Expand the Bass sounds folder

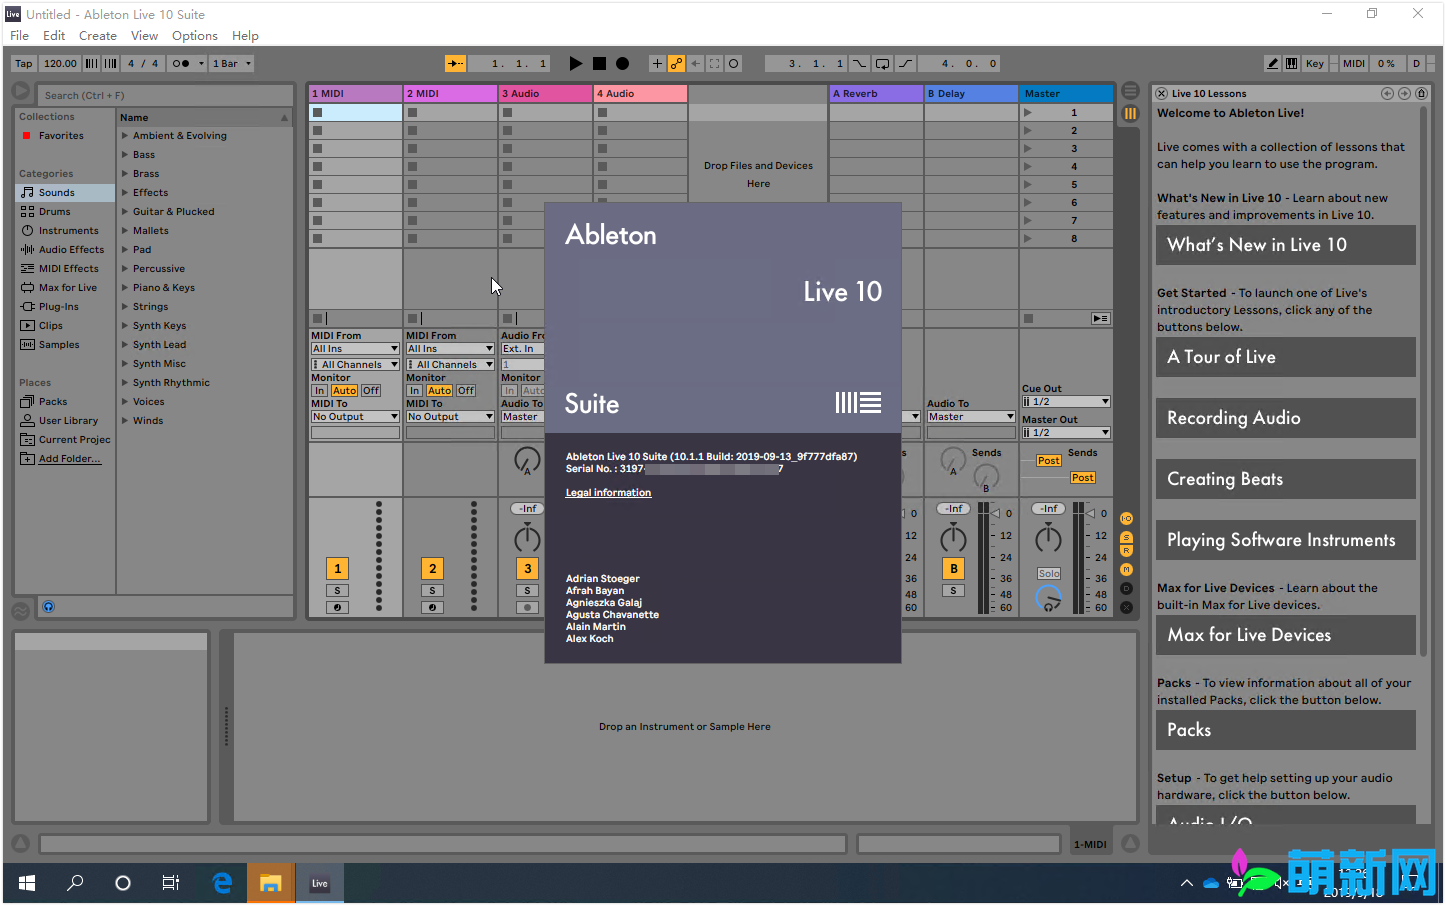[125, 154]
